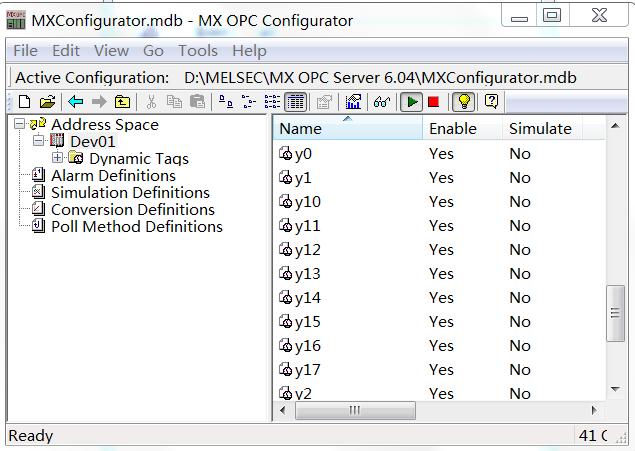635x451 pixels.
Task: Select Dynamic Tags folder
Action: (139, 159)
